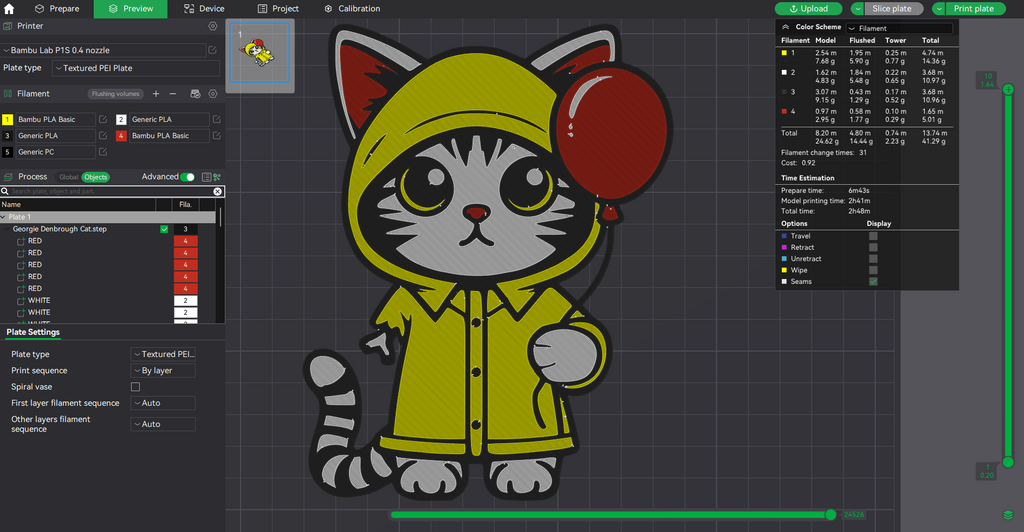
Task: Open the printer selection dropdown
Action: 103,50
